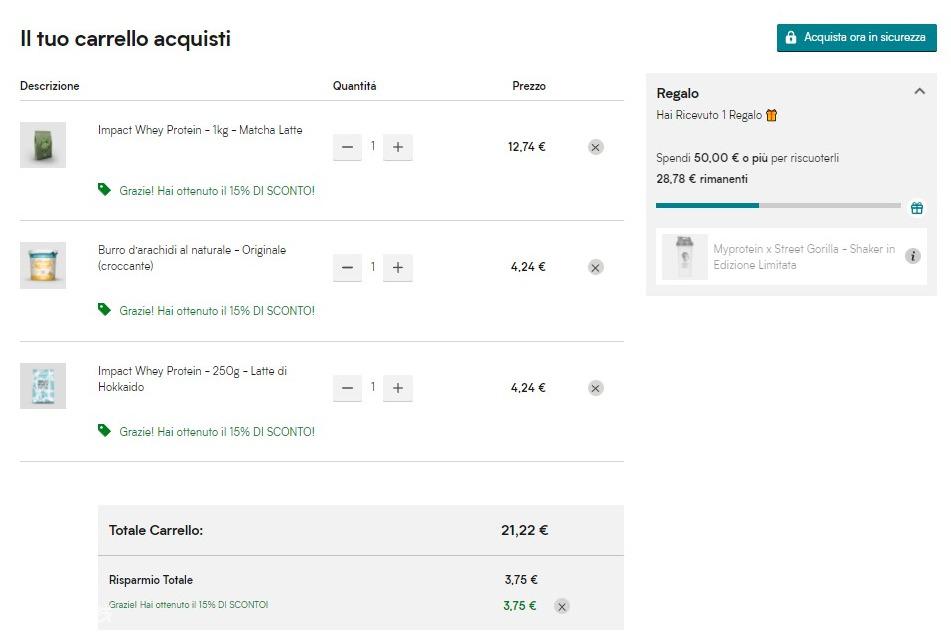Remove Impact Whey Protein Matcha Latte from cart

click(x=596, y=147)
